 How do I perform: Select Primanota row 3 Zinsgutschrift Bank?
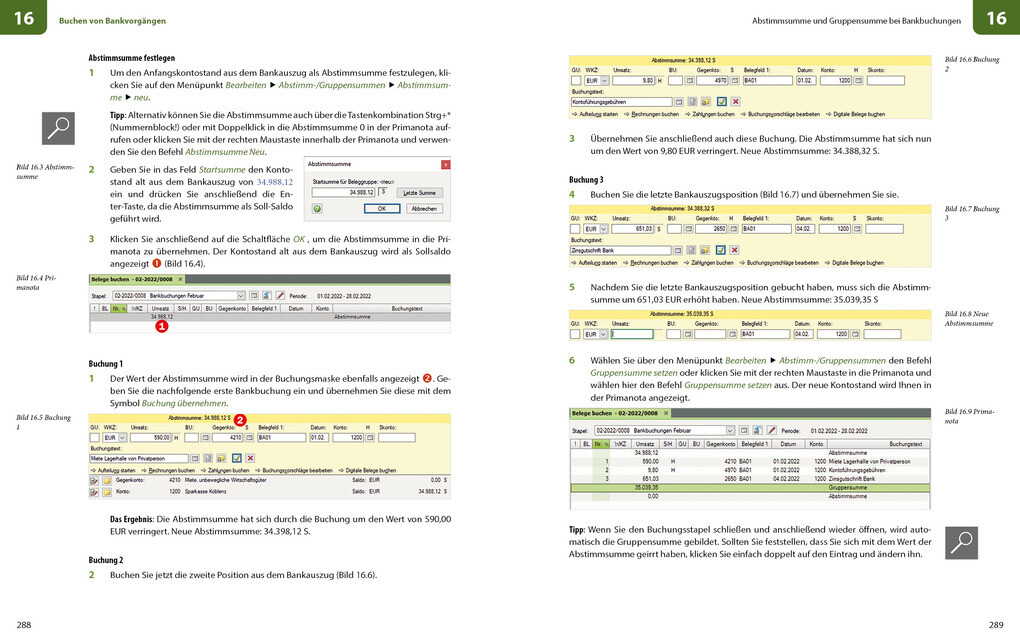coord(750,479)
